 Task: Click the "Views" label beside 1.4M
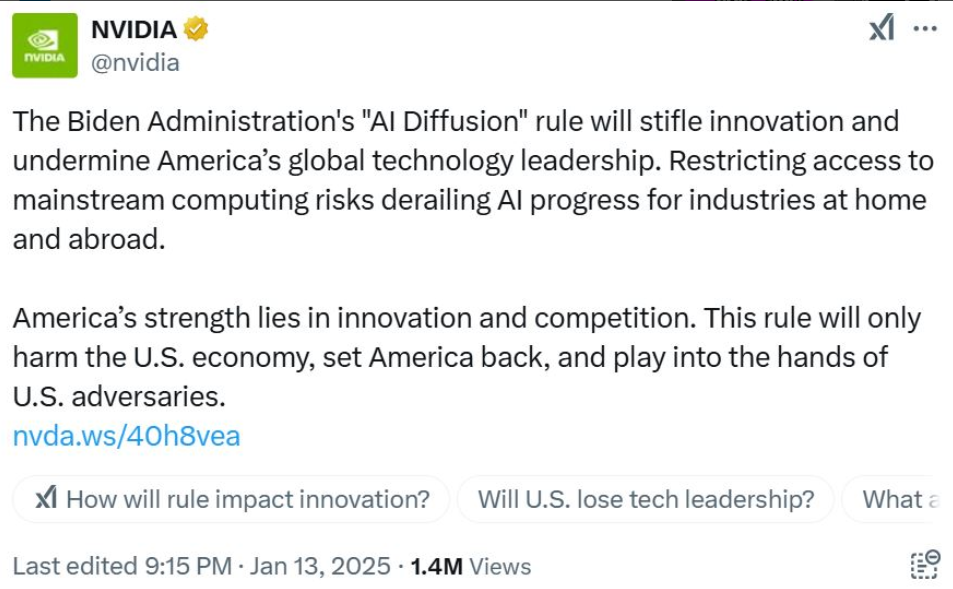pyautogui.click(x=500, y=566)
